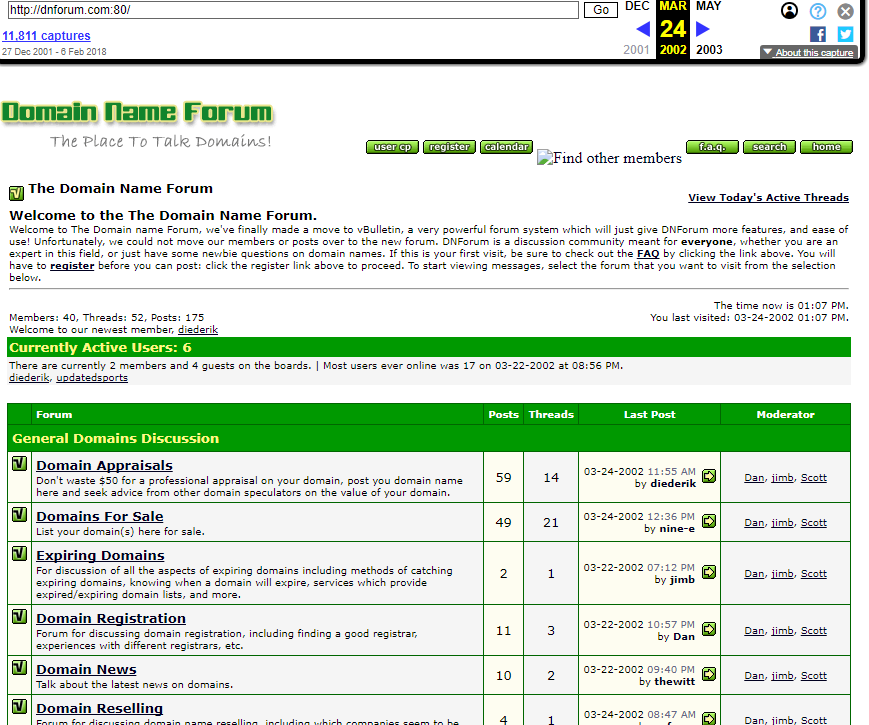Open last post arrow for Domains For Sale
Screen dimensions: 869x725
click(x=709, y=521)
